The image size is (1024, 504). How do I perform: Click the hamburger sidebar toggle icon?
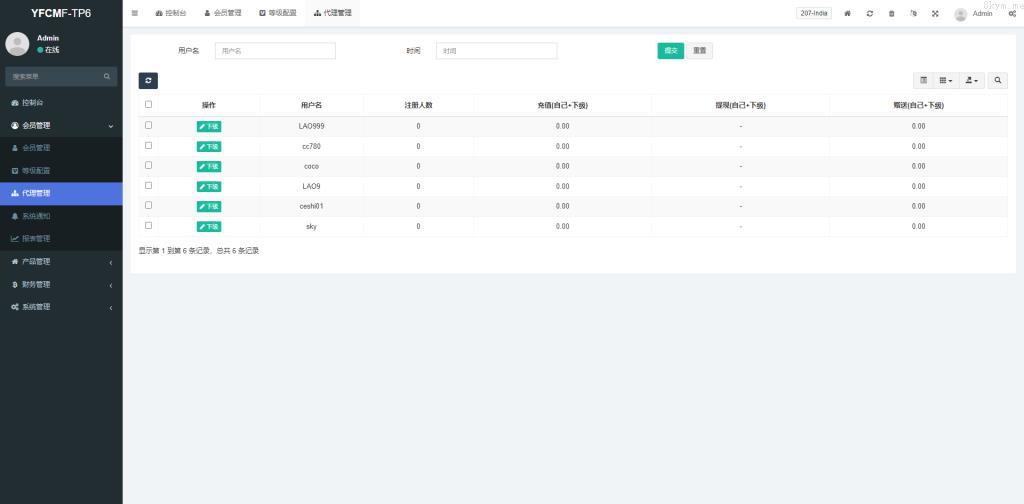135,13
